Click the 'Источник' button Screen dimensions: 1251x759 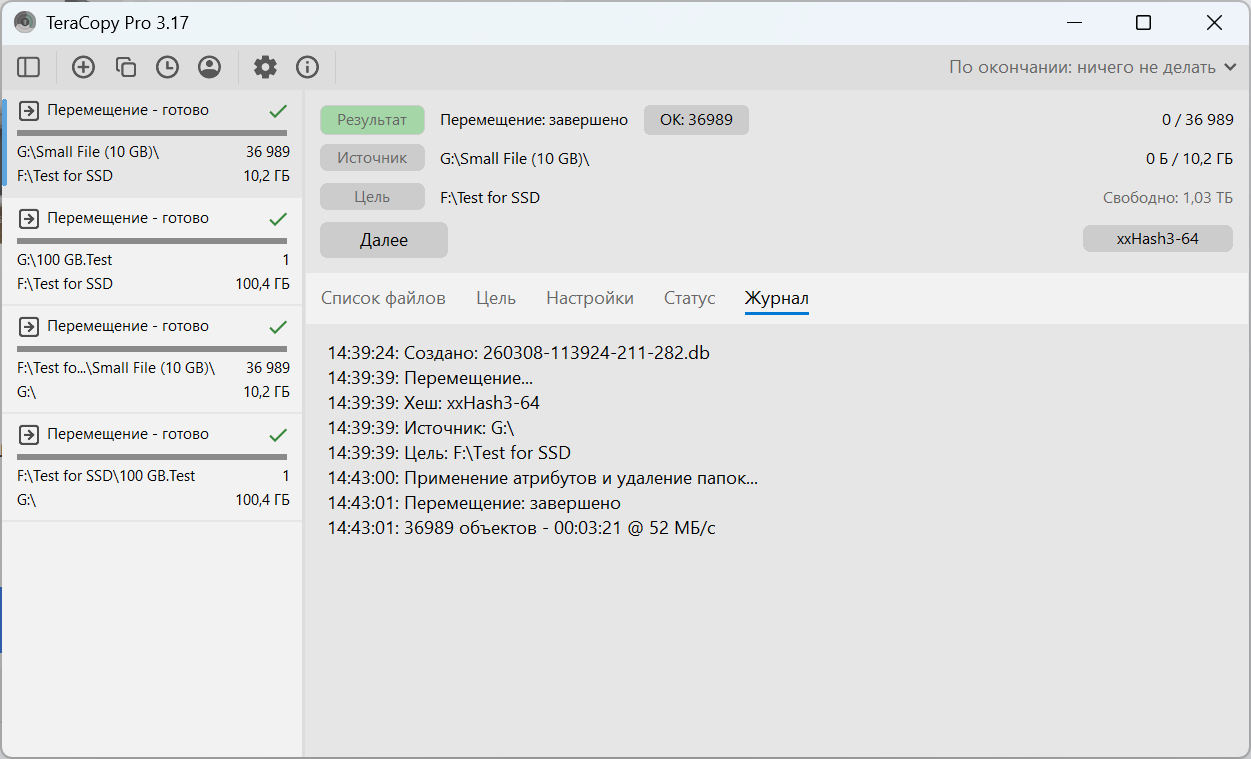(372, 158)
